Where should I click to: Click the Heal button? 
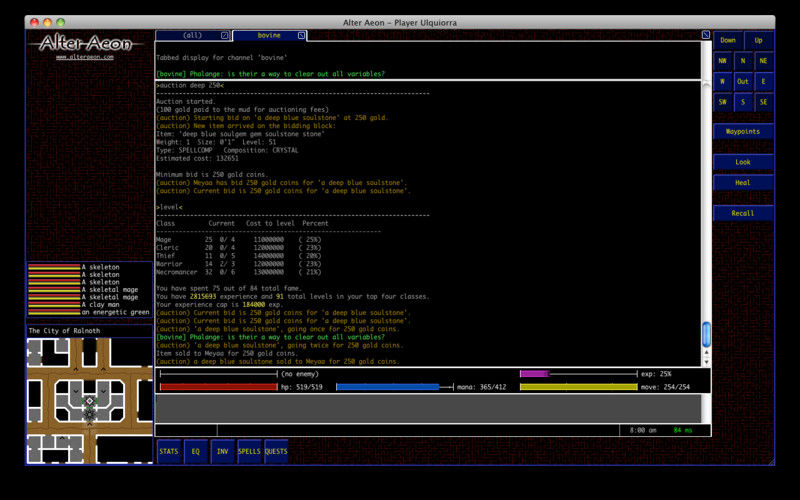click(x=743, y=183)
